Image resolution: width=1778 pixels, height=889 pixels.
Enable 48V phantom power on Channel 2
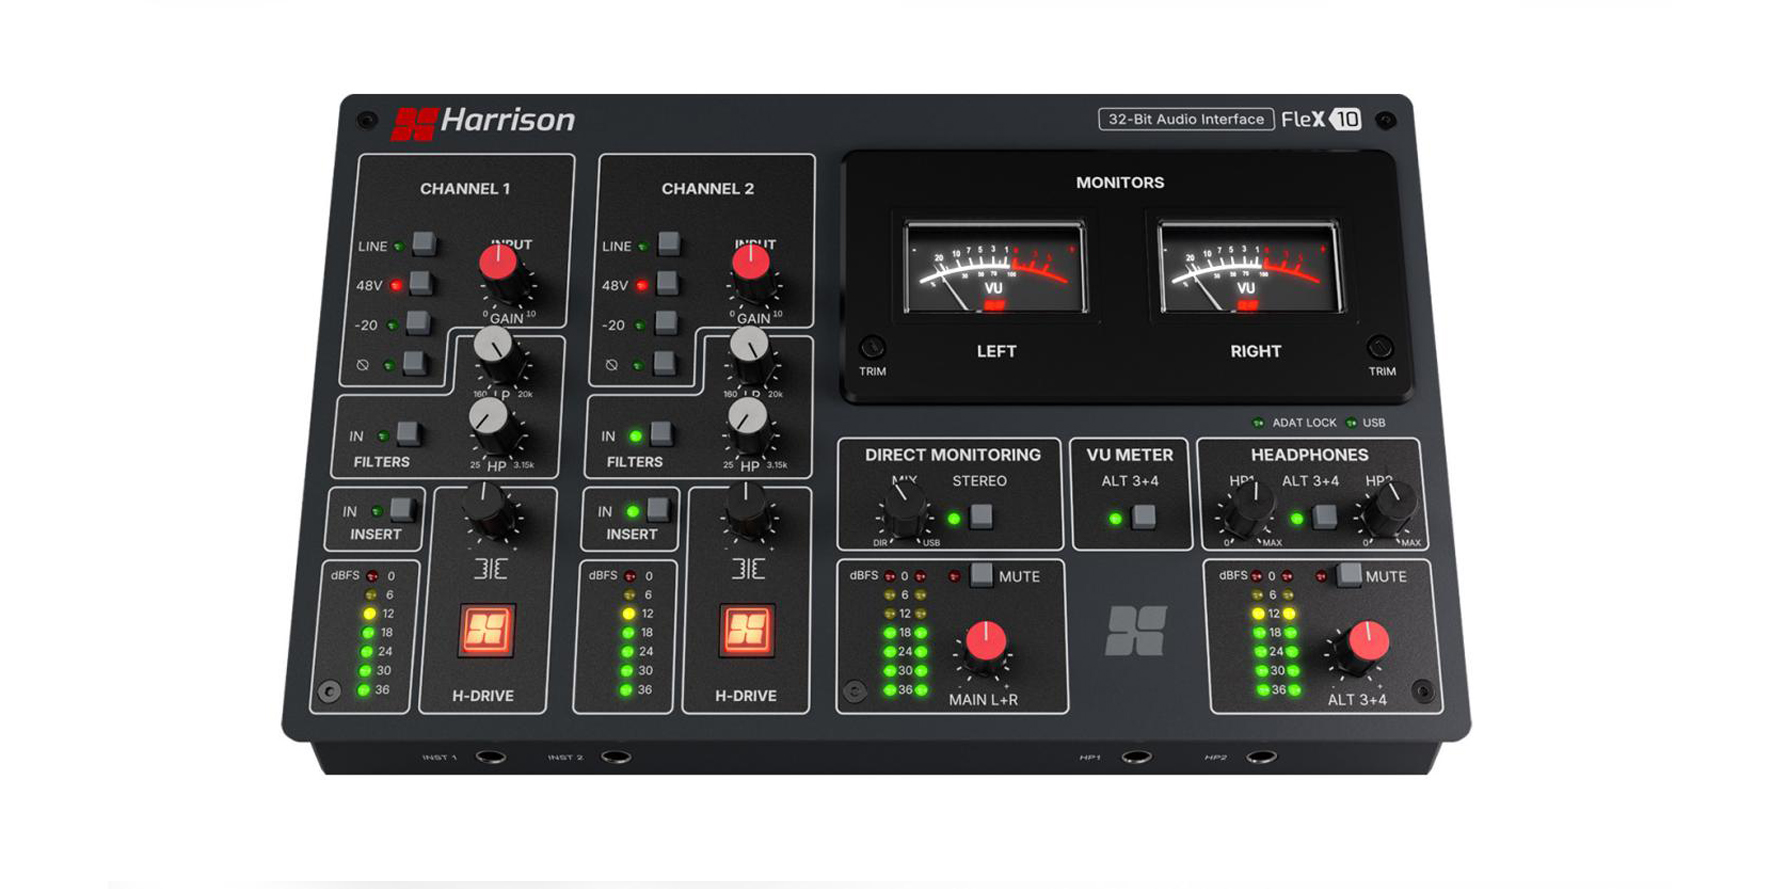tap(667, 283)
